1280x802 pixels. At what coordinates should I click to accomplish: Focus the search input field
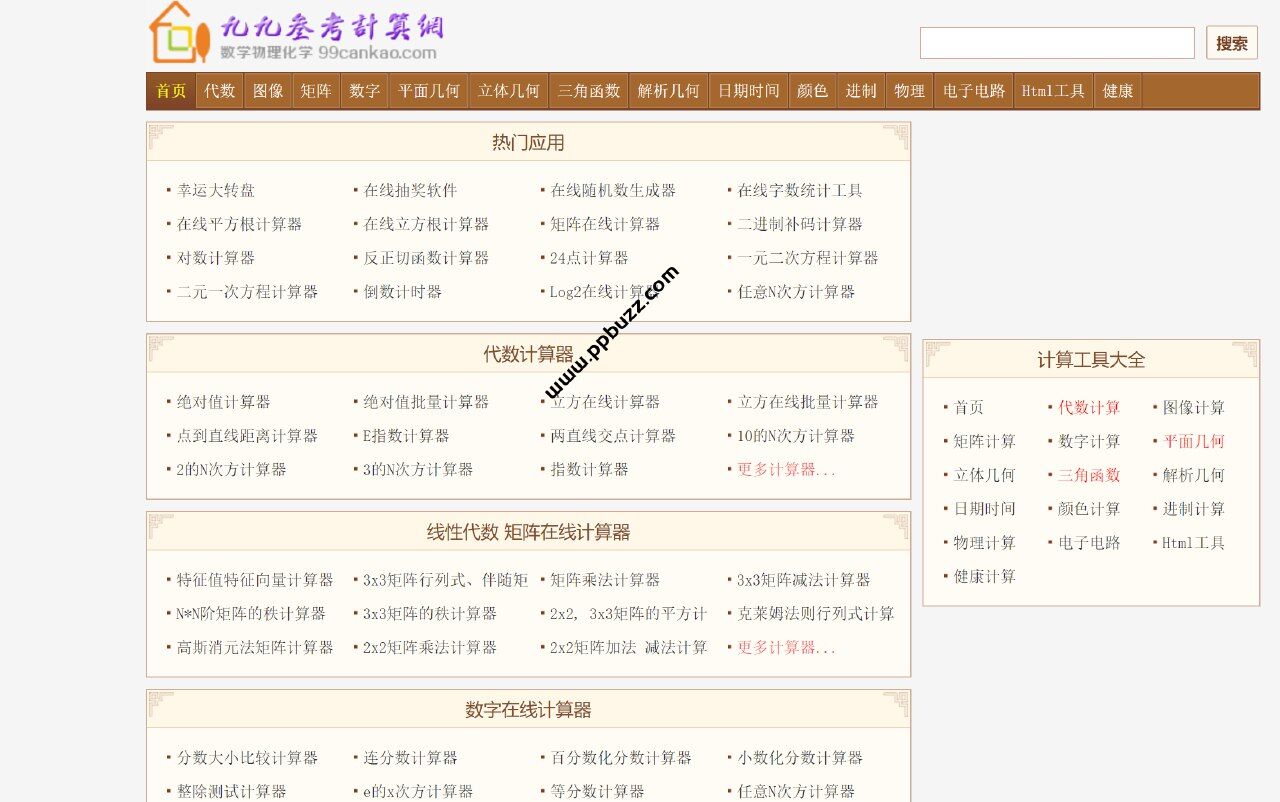pos(1057,43)
